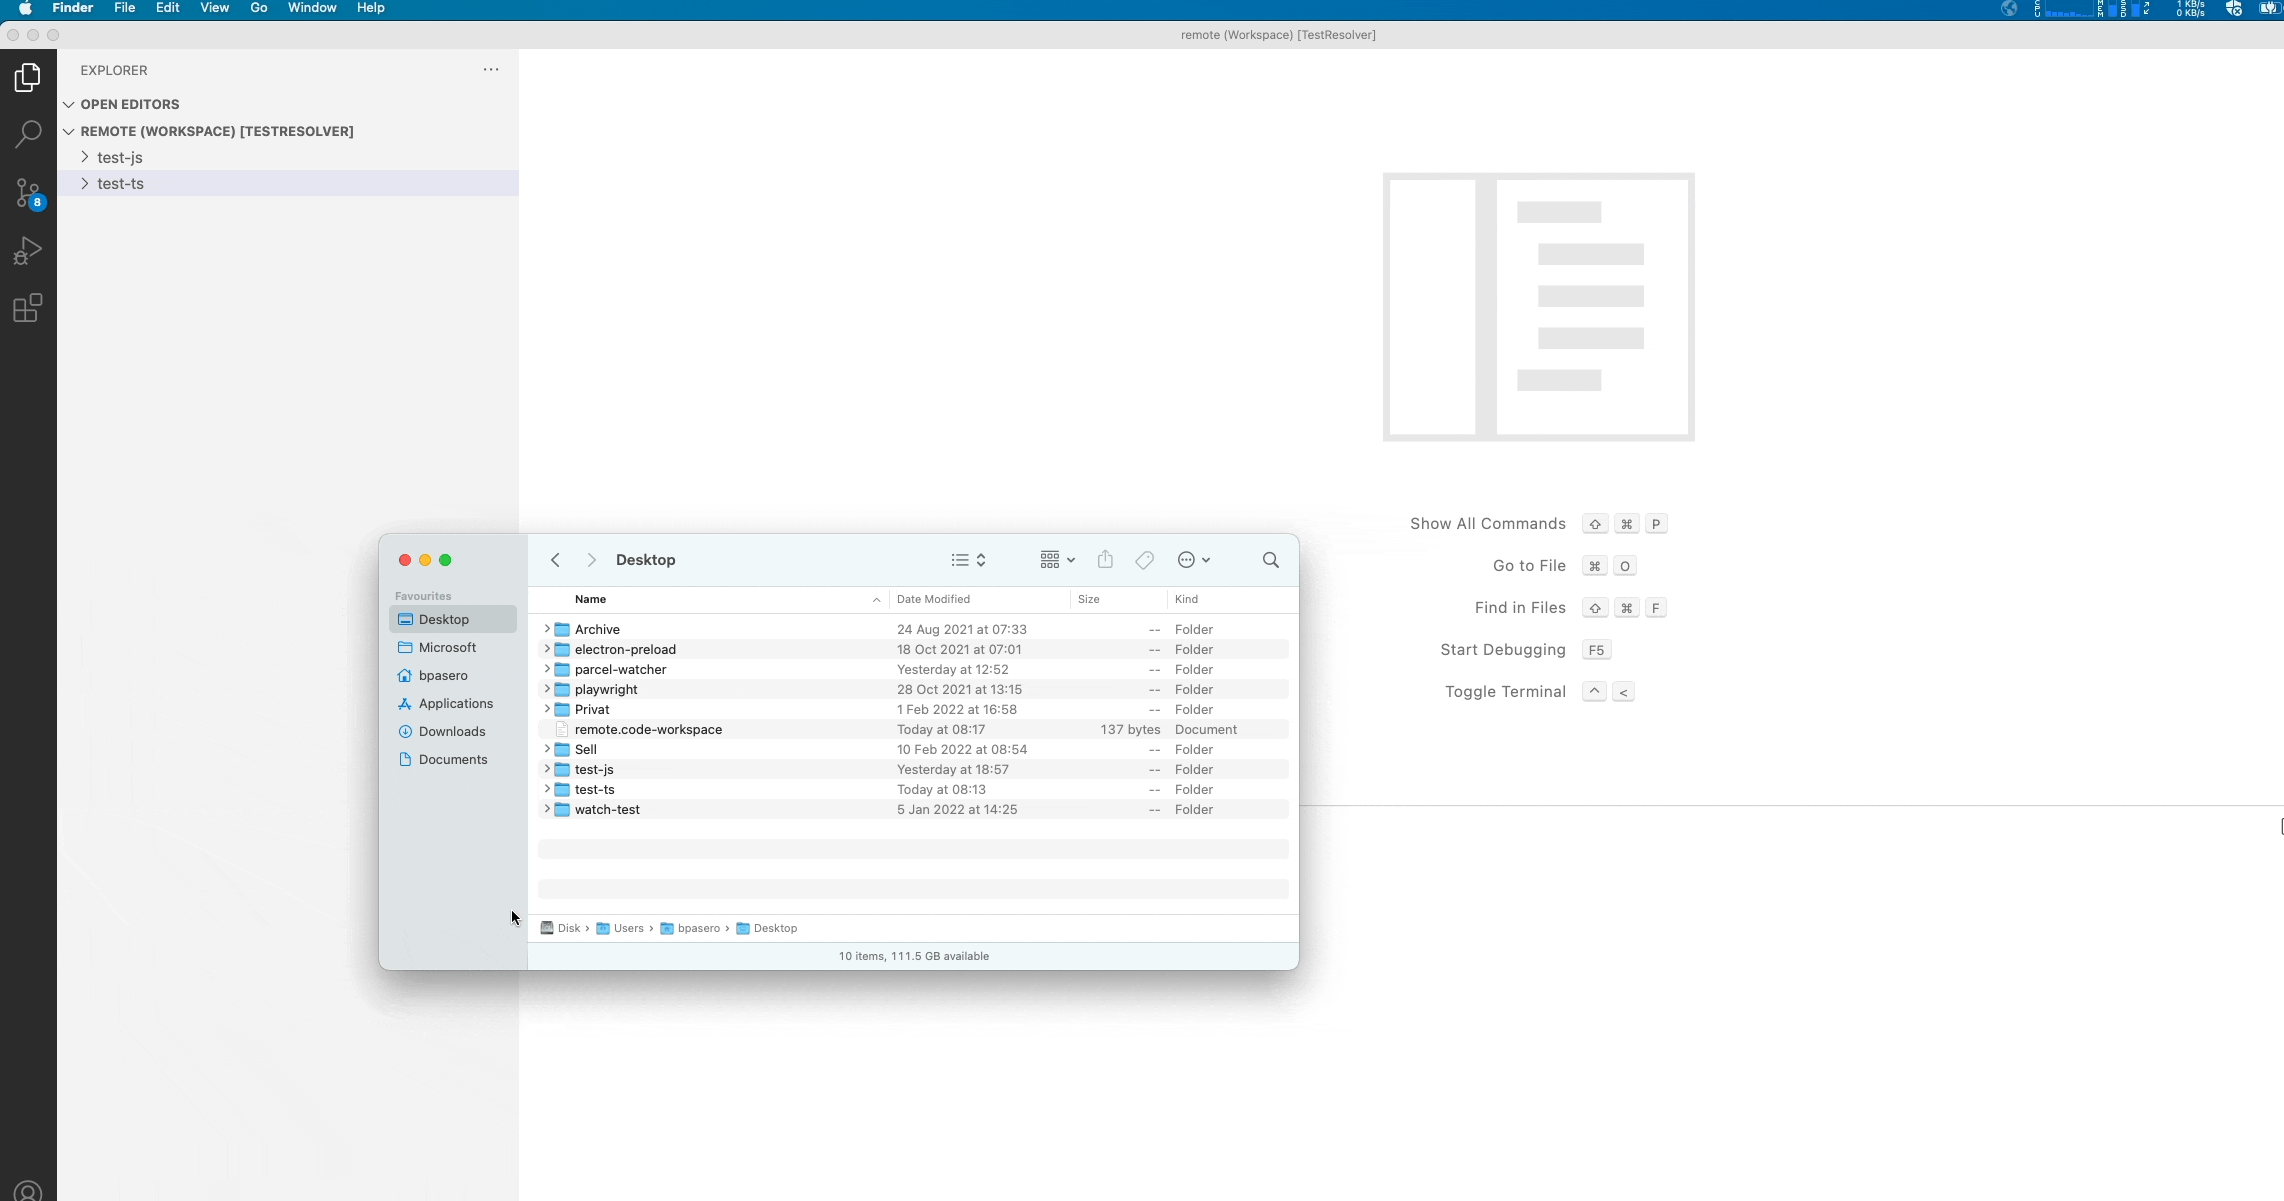
Task: Open Users from the Finder path bar
Action: tap(628, 928)
